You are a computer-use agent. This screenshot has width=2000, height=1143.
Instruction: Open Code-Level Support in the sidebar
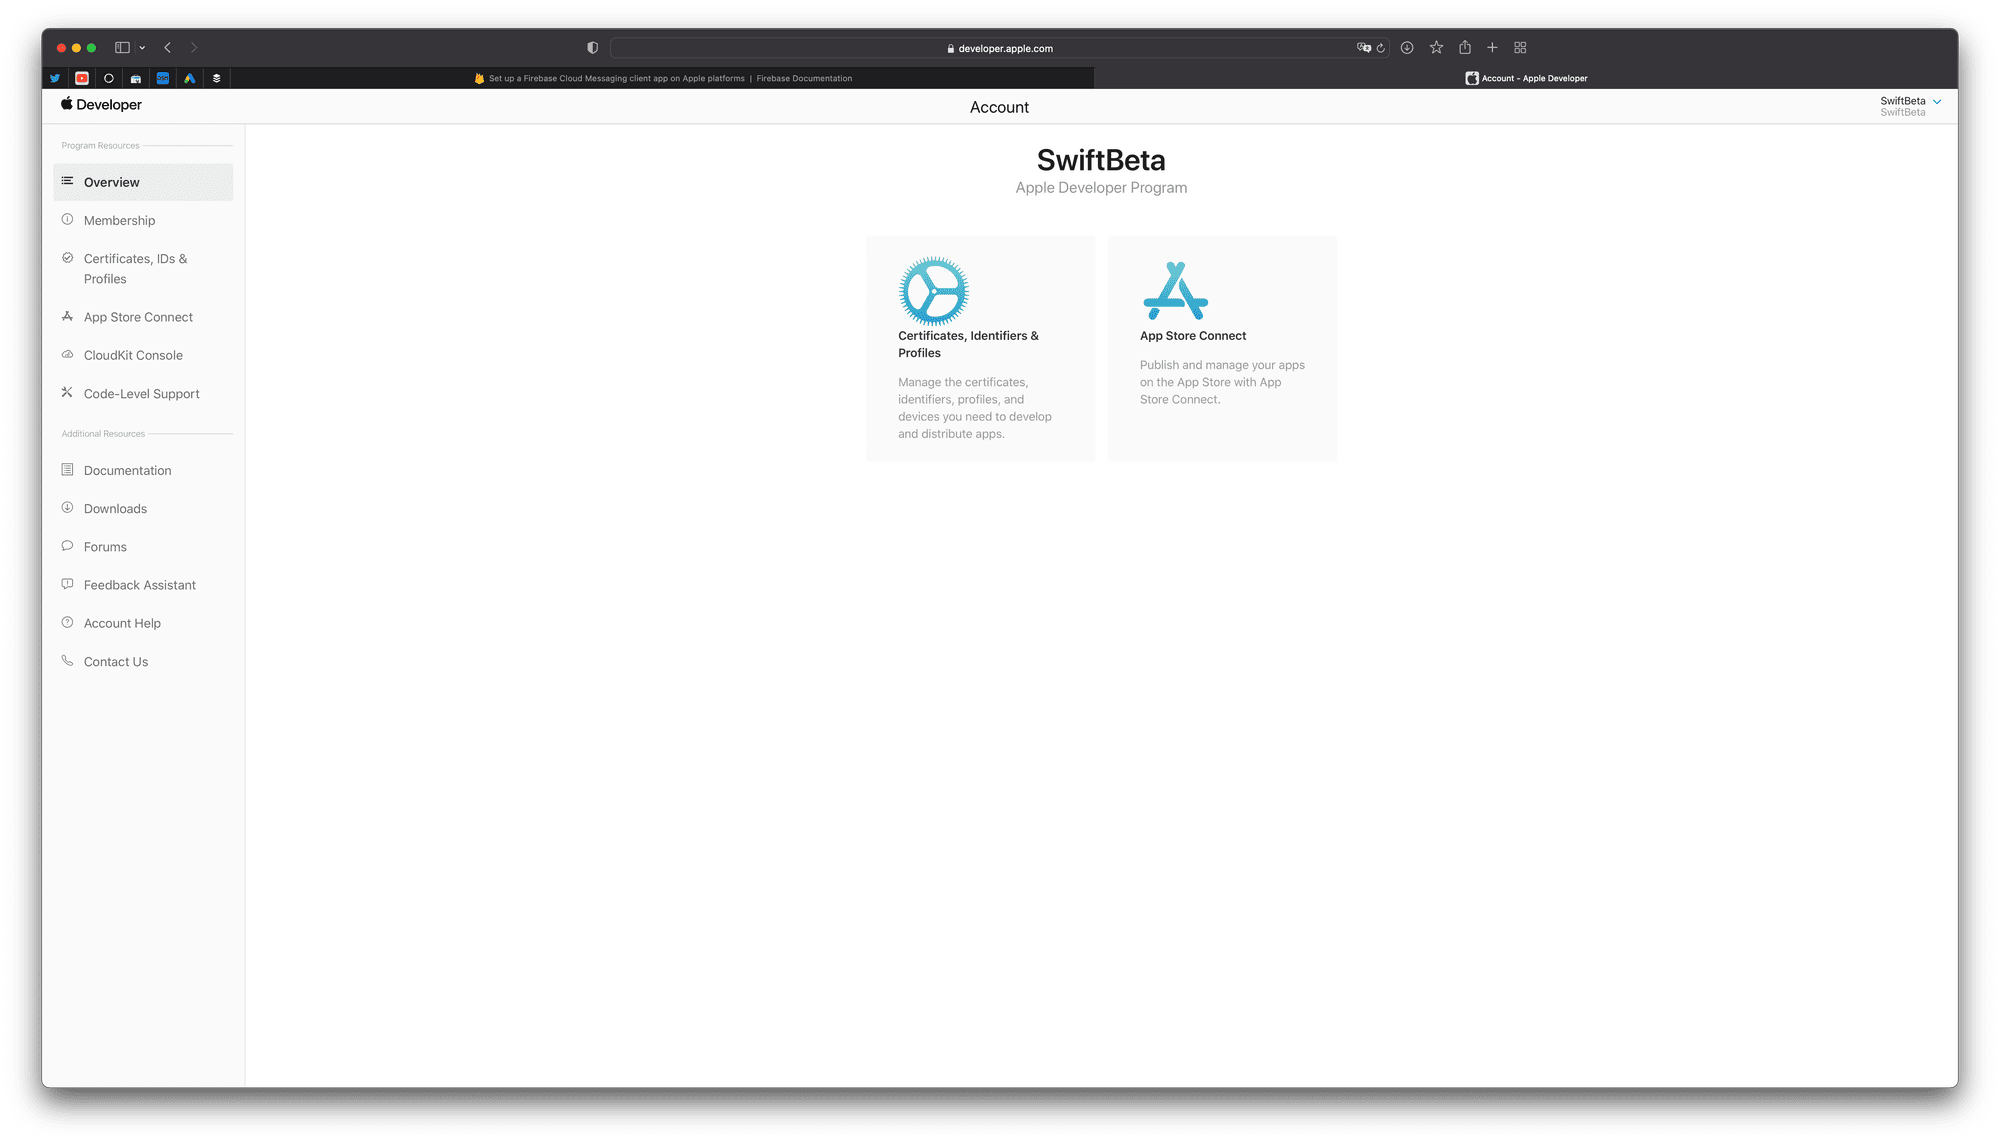point(143,394)
